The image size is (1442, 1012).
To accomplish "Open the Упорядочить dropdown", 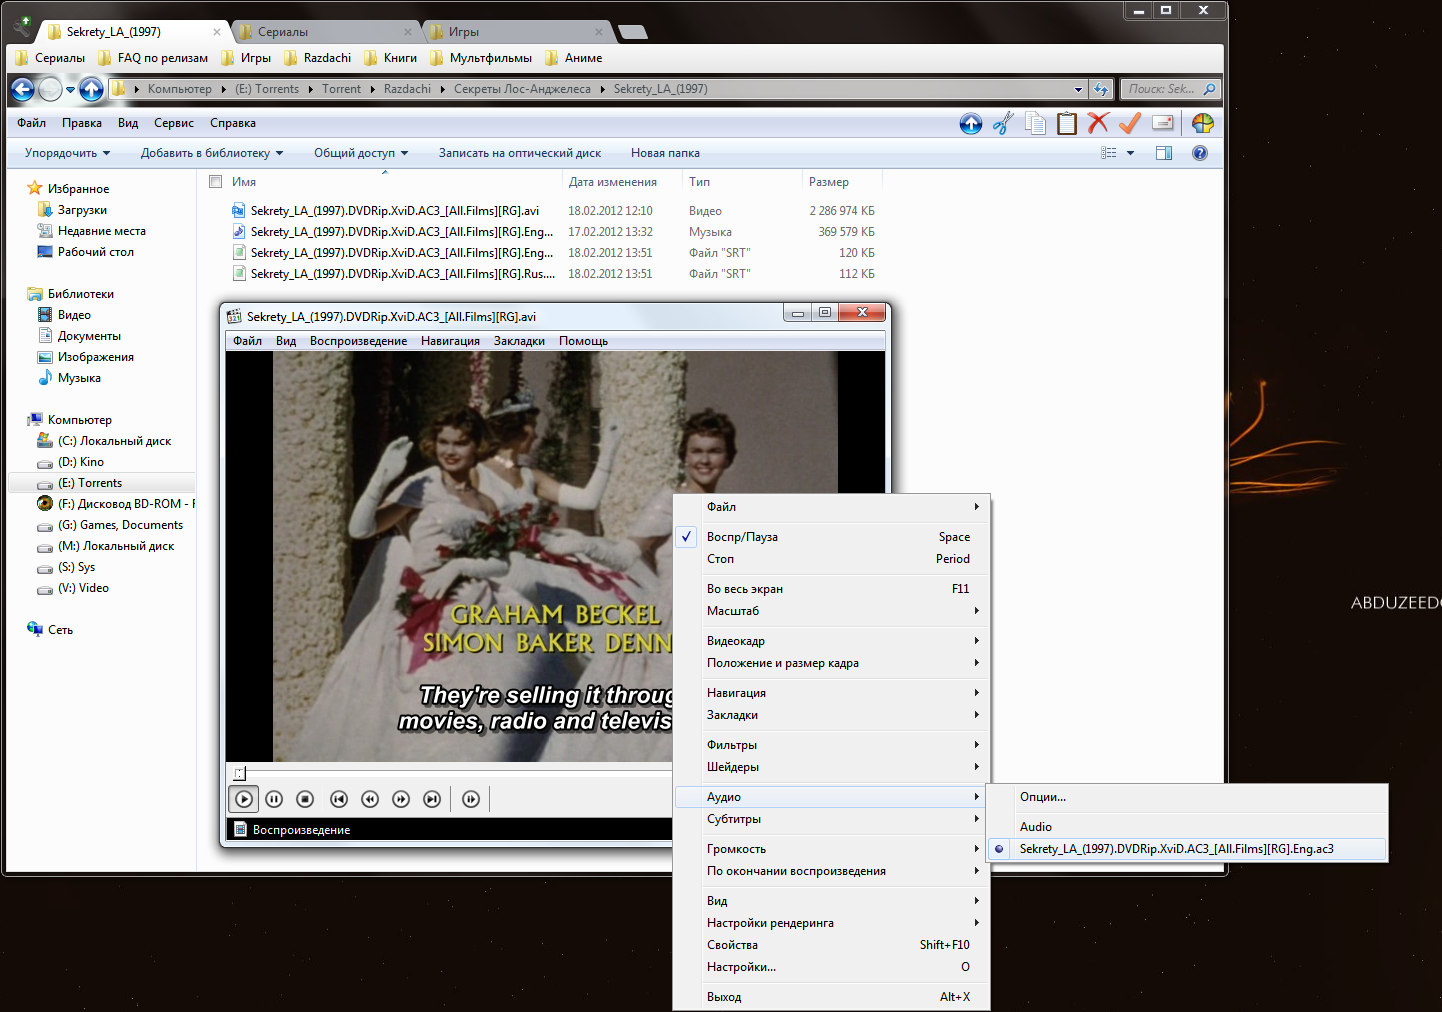I will click(x=67, y=153).
